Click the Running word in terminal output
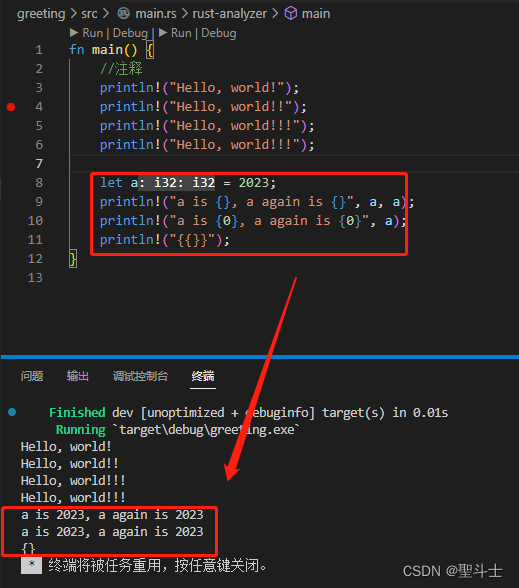This screenshot has height=588, width=519. point(81,430)
